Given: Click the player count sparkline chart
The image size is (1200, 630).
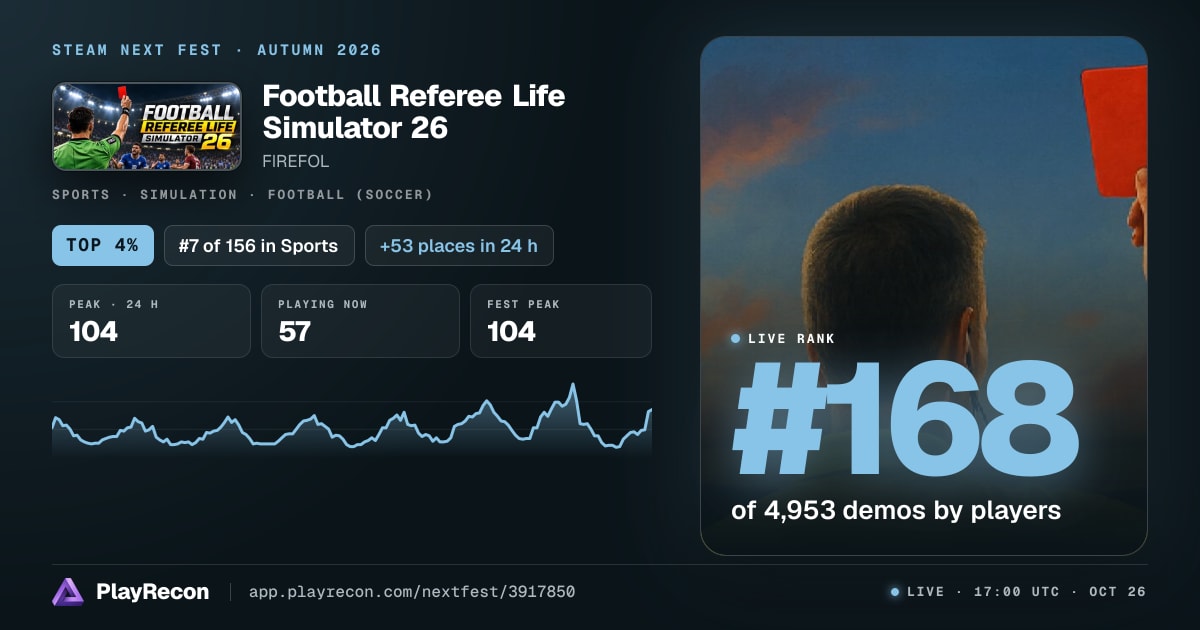Looking at the screenshot, I should click(352, 420).
